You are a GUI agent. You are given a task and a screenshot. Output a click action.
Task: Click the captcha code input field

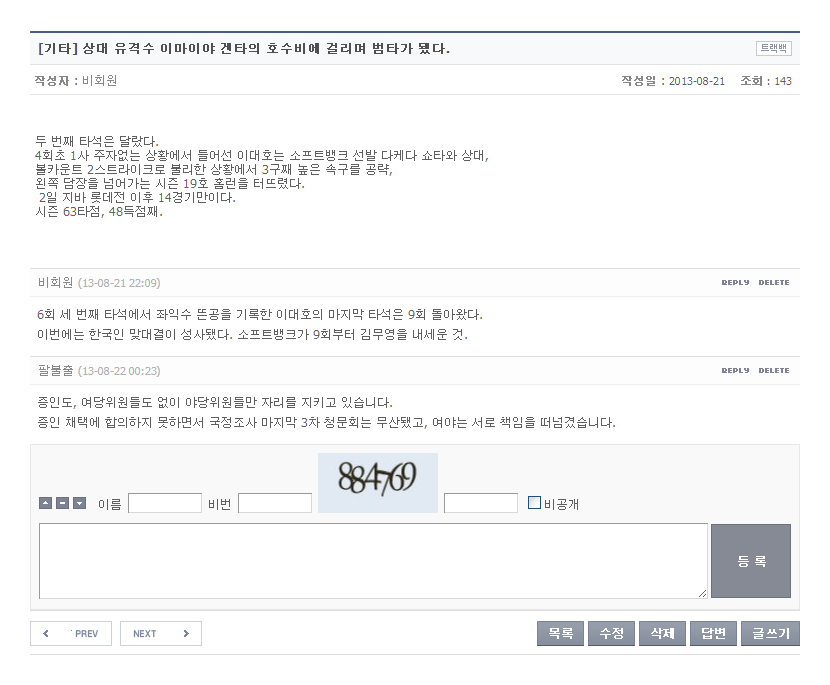481,503
